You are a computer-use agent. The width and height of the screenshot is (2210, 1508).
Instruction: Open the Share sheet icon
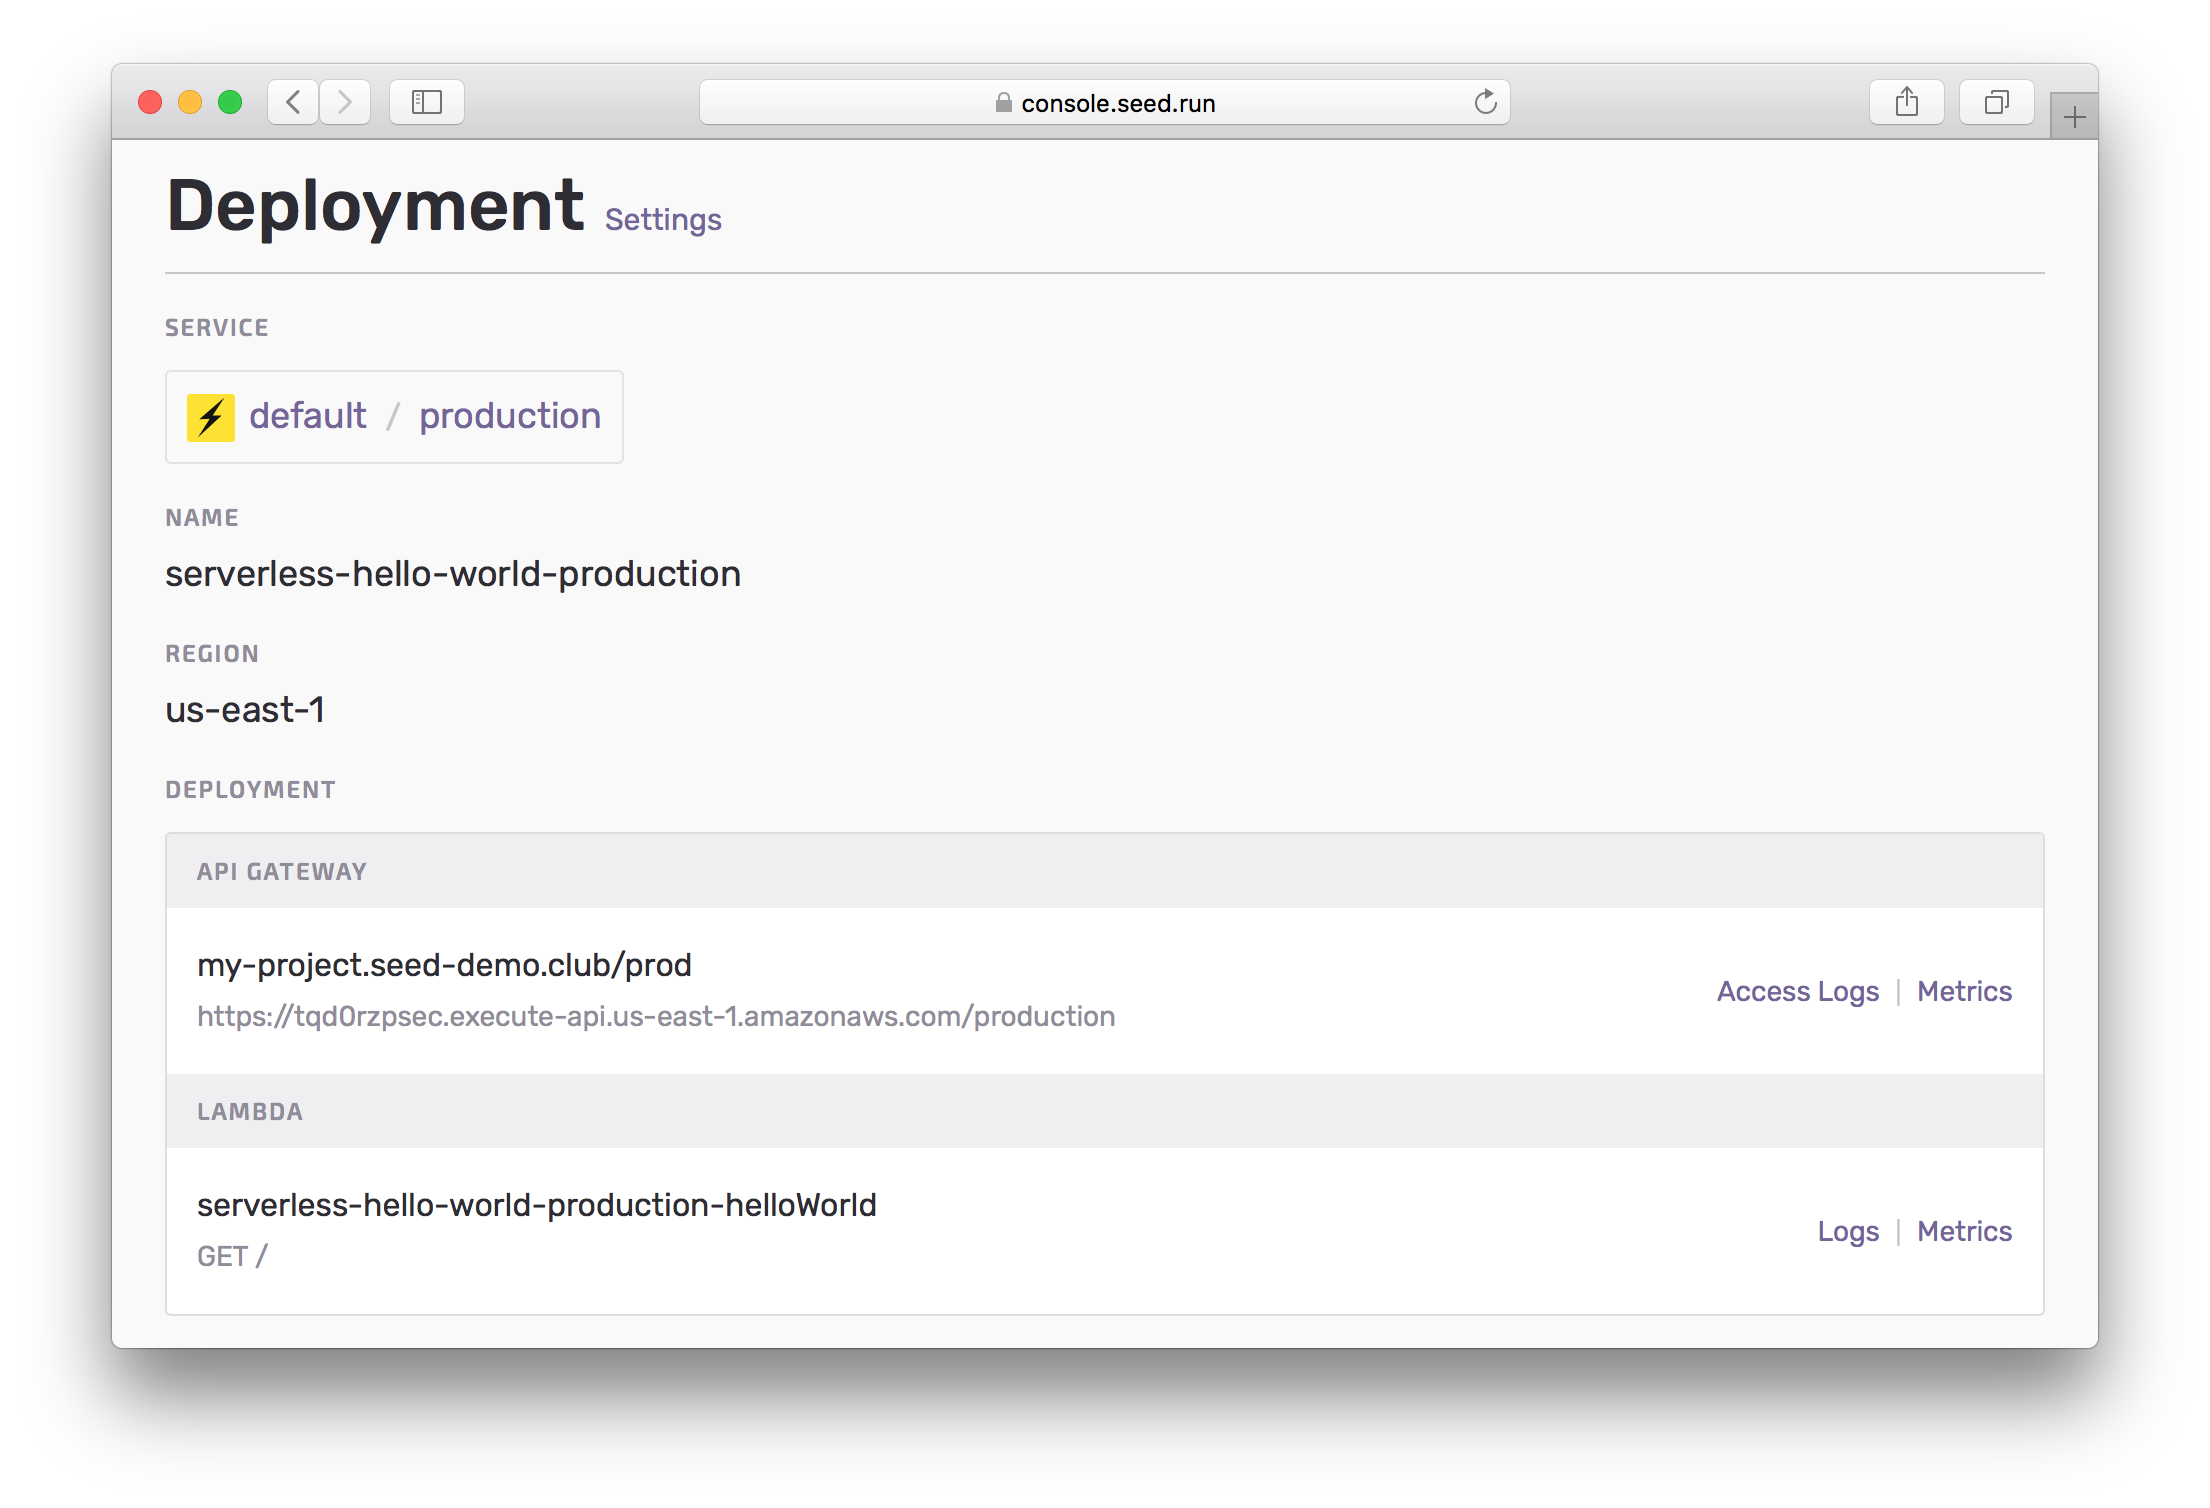point(1906,102)
